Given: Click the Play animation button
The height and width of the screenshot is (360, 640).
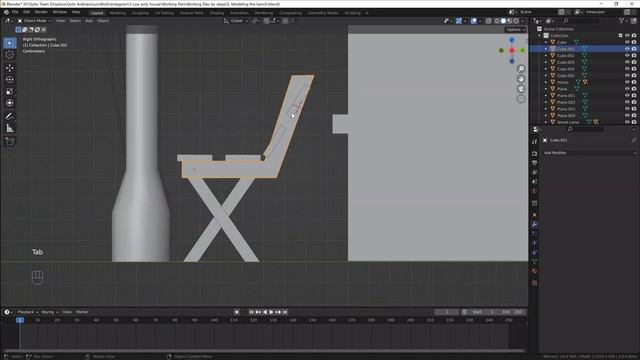Looking at the screenshot, I should (271, 312).
